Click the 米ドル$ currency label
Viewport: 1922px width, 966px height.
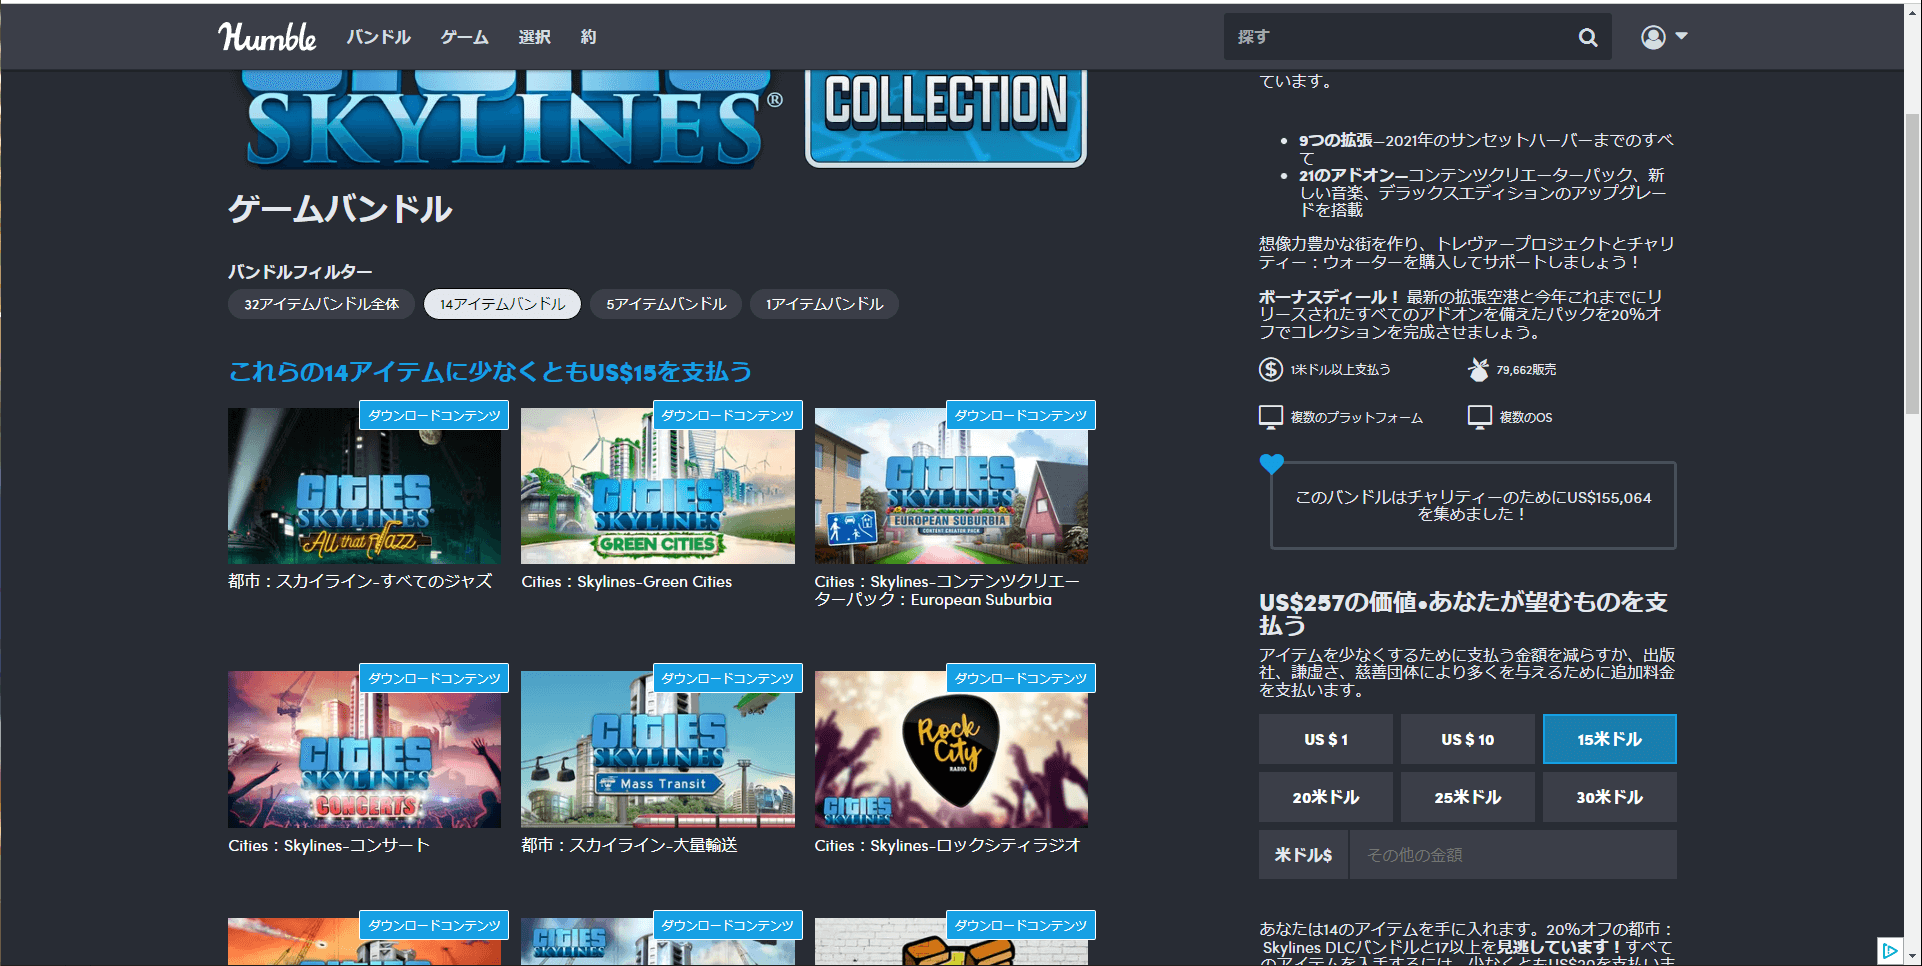[1304, 855]
